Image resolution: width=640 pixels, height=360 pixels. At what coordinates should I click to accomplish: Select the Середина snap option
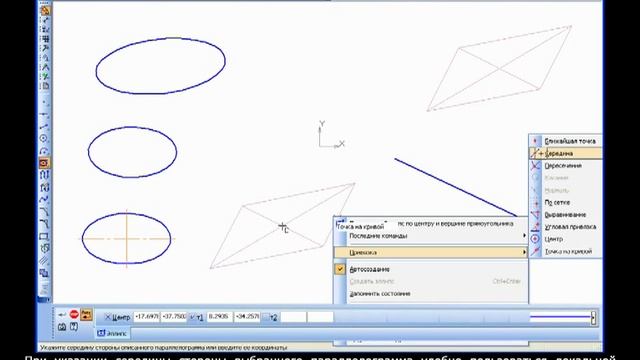[x=565, y=153]
